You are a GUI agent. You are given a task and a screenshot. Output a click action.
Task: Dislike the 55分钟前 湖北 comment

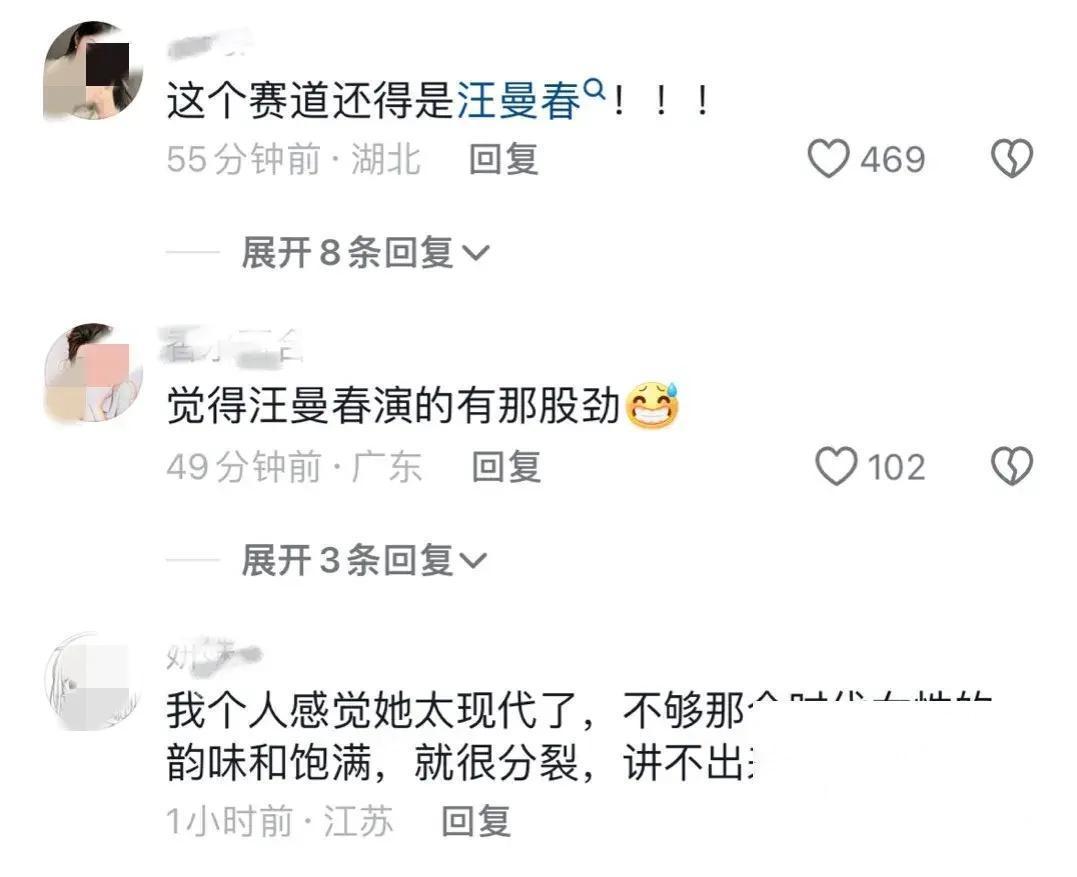coord(1012,159)
